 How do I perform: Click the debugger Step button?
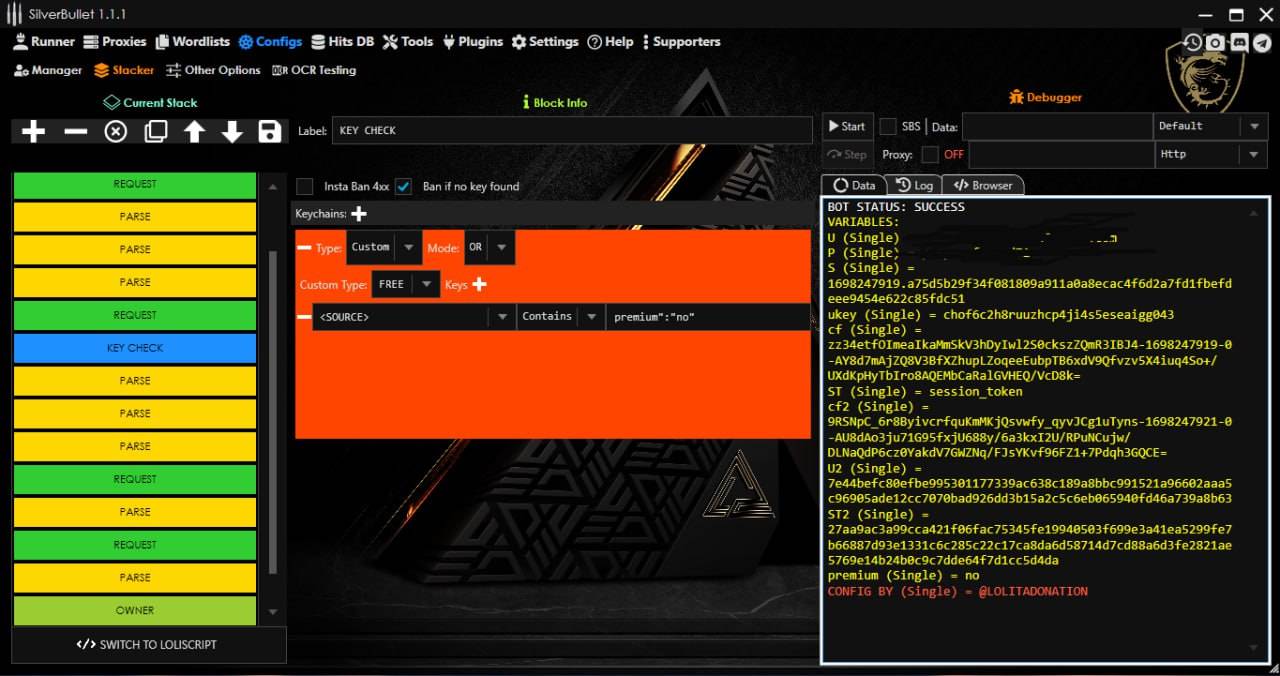847,154
